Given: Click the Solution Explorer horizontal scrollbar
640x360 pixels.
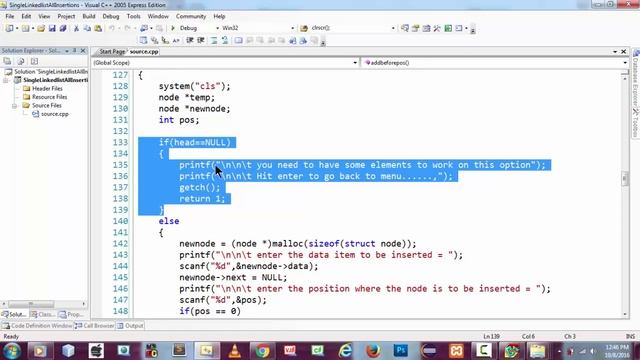Looking at the screenshot, I should coord(31,304).
